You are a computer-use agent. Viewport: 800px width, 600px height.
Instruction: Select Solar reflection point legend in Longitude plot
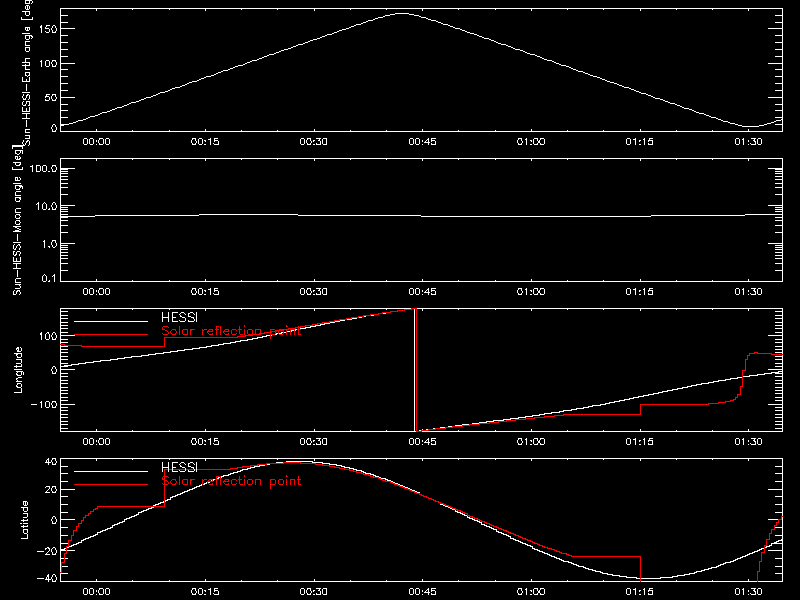(x=231, y=331)
